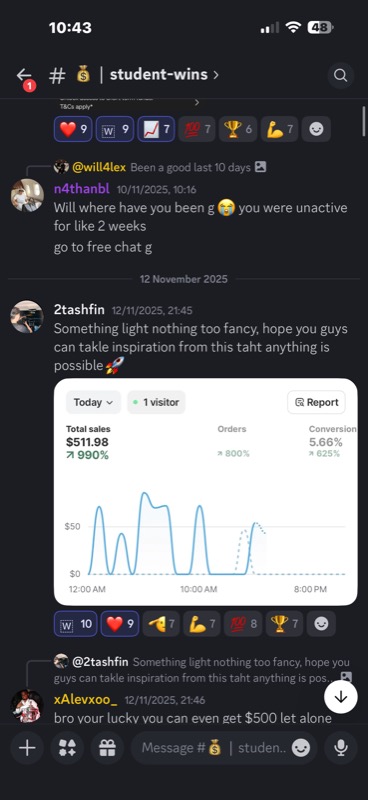
Task: Toggle the heart reaction with count 9 under chart
Action: 120,623
